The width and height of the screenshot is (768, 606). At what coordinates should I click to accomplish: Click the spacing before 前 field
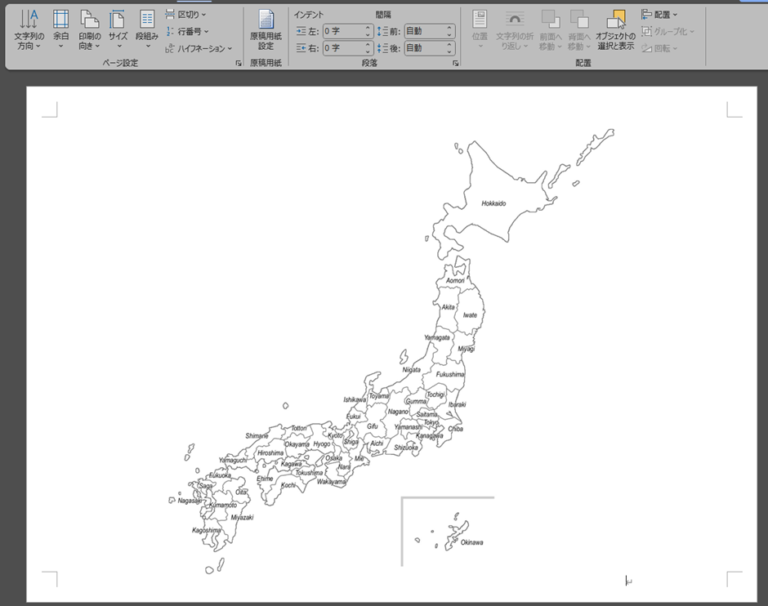pos(424,31)
